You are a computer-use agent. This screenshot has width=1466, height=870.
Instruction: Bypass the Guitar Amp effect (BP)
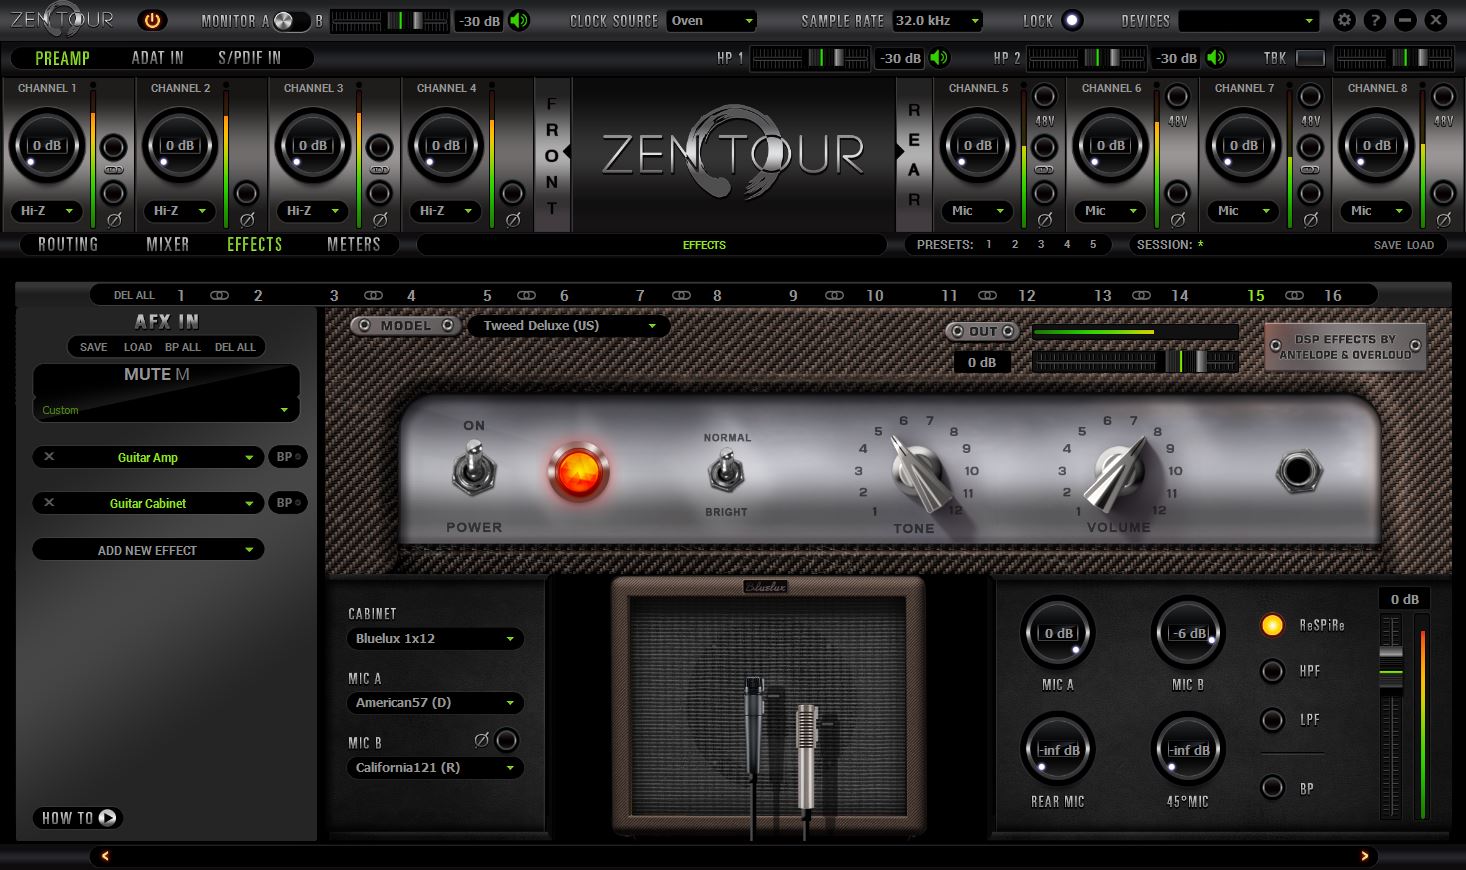tap(288, 457)
